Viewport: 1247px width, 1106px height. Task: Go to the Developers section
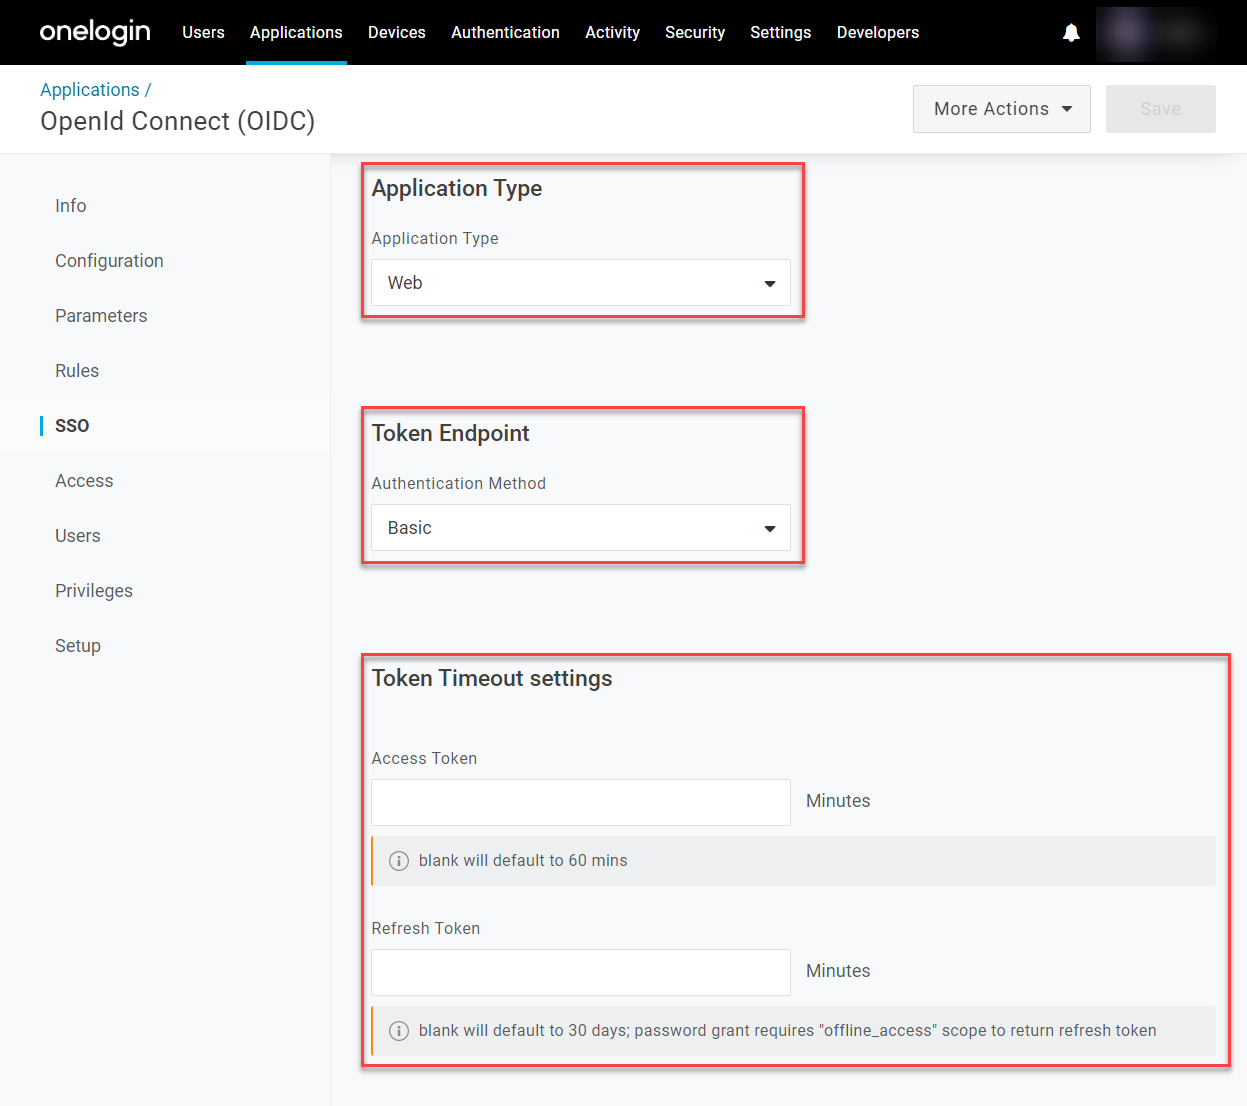877,32
